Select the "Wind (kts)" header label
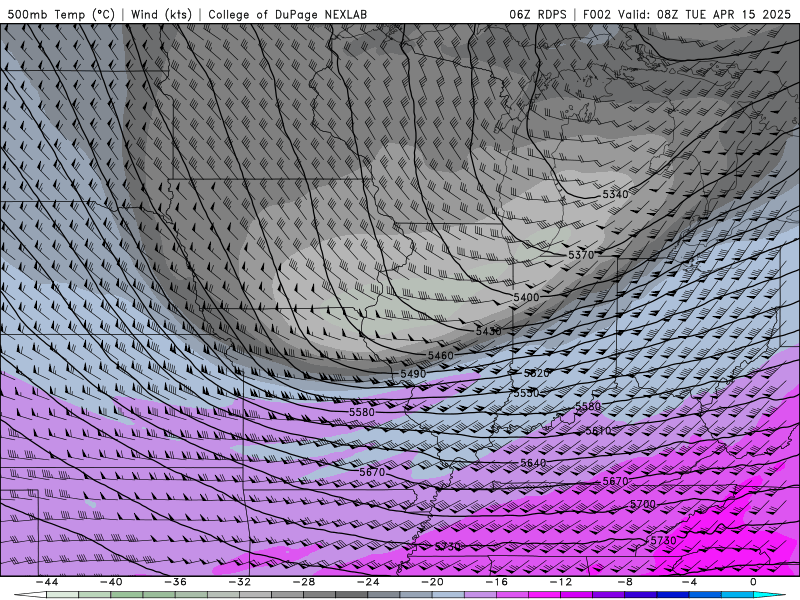 point(161,14)
